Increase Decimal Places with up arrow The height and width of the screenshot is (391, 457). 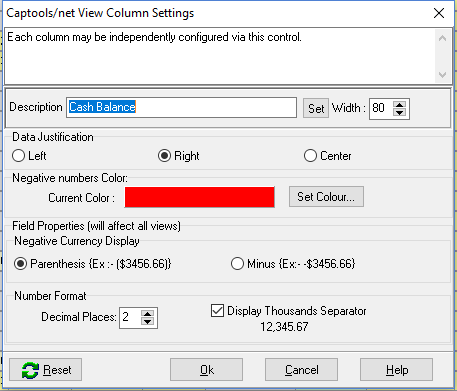tap(147, 314)
